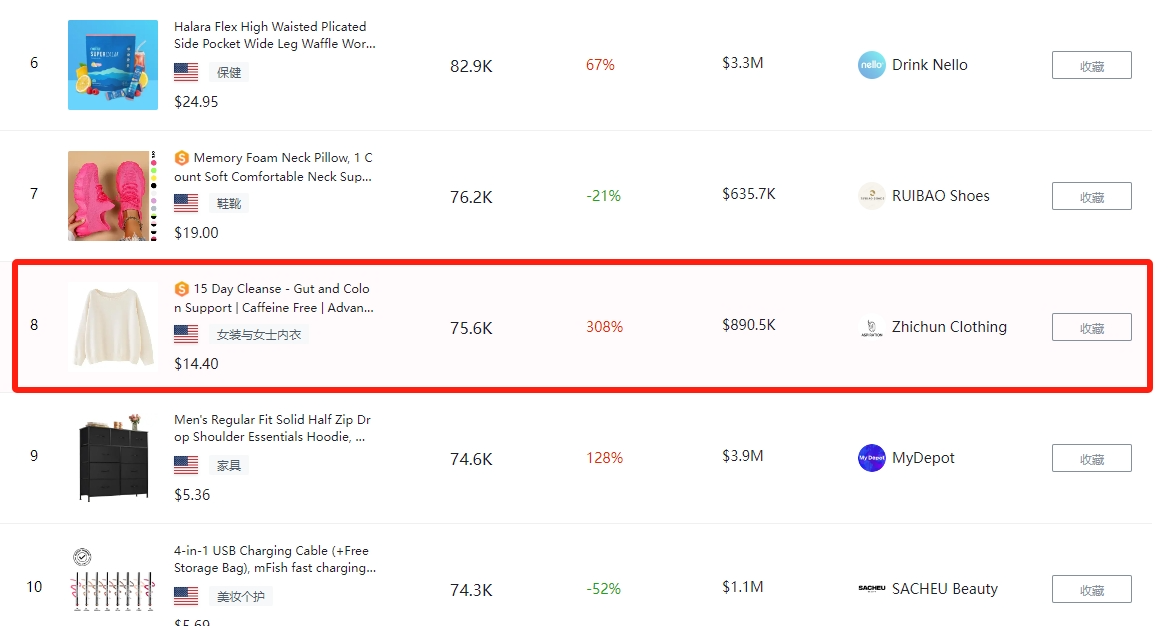The height and width of the screenshot is (626, 1175).
Task: Open the pink sneakers product thumbnail
Action: pos(112,196)
